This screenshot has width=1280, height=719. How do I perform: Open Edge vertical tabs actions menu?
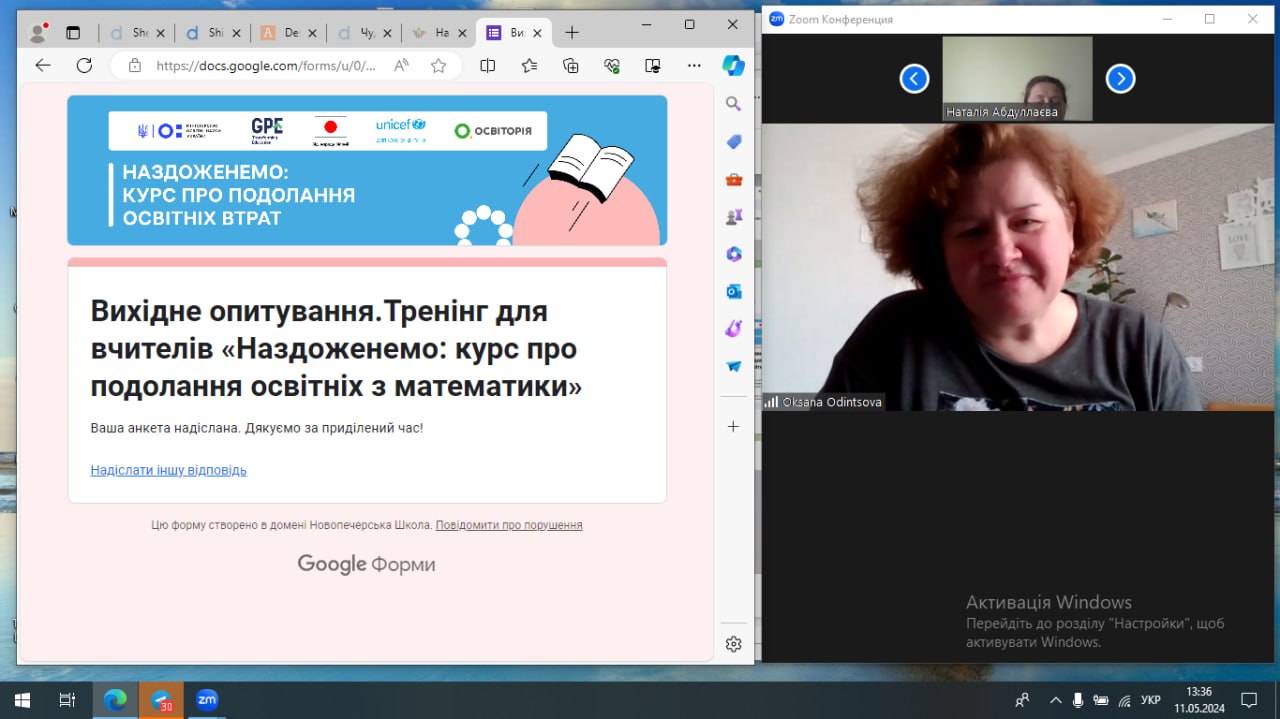click(73, 33)
